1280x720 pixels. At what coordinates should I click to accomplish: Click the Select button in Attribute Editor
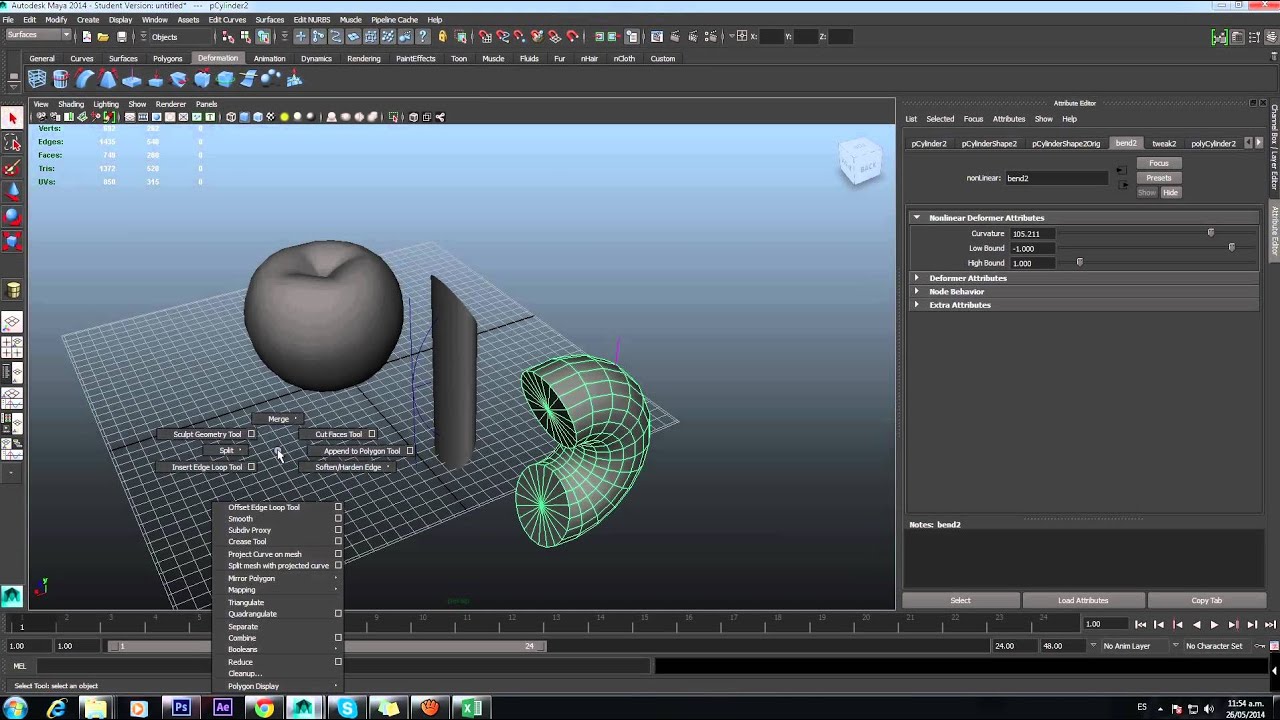click(x=960, y=601)
